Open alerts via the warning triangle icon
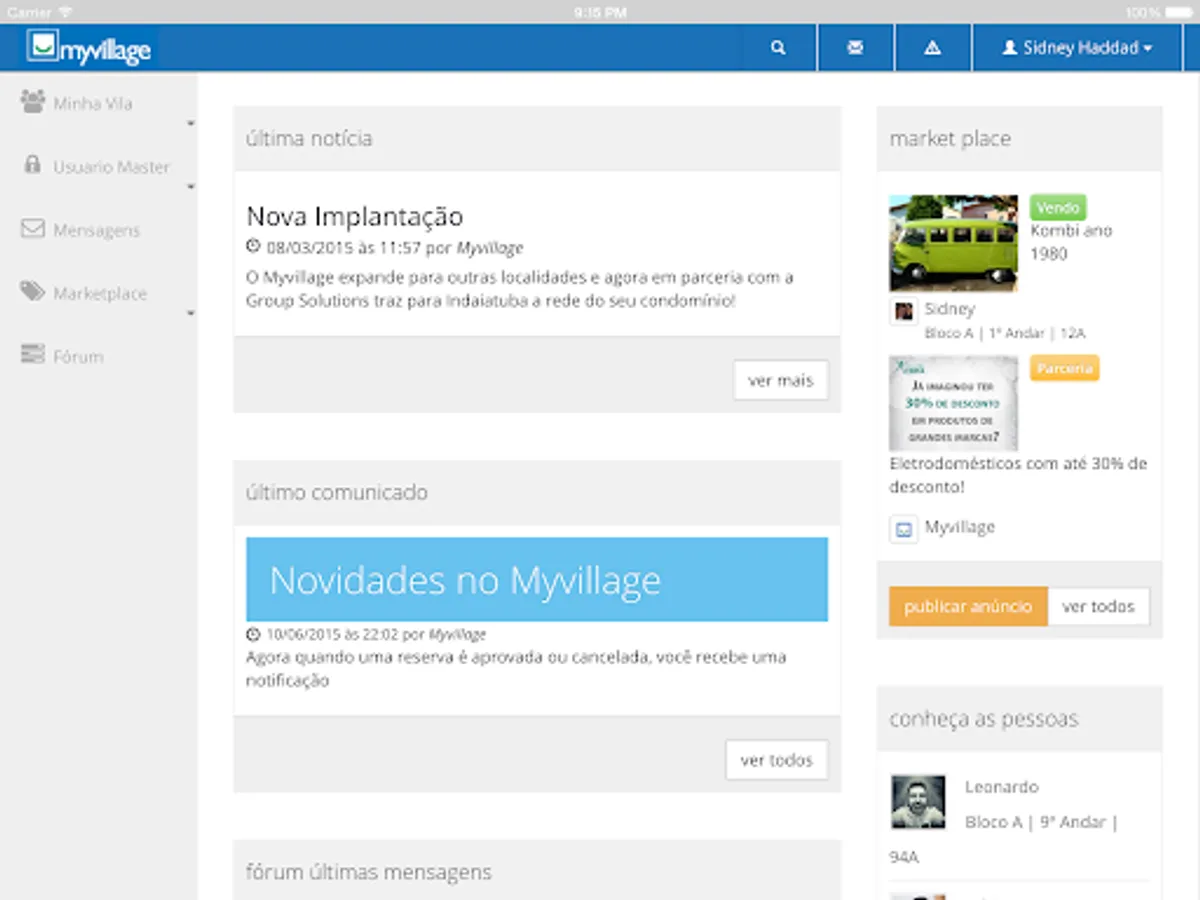Viewport: 1200px width, 900px height. pos(932,47)
